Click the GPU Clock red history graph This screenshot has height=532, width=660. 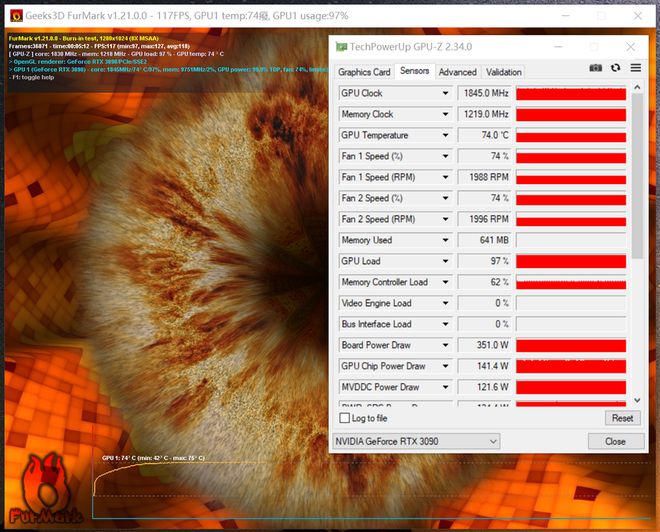click(571, 93)
